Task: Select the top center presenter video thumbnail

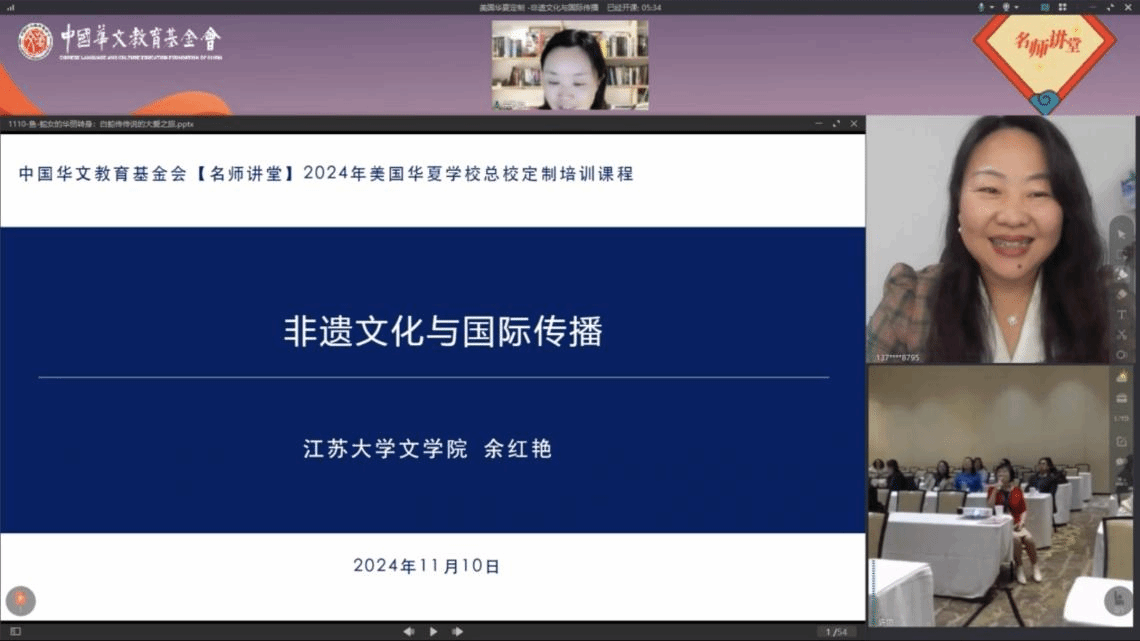Action: [x=570, y=65]
